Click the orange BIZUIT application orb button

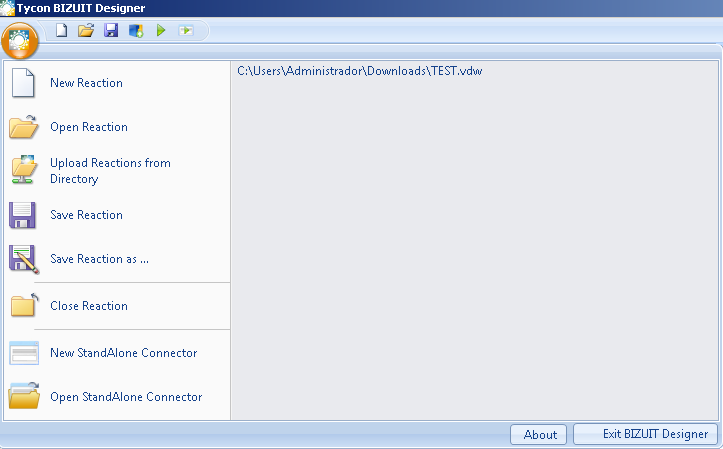point(19,41)
